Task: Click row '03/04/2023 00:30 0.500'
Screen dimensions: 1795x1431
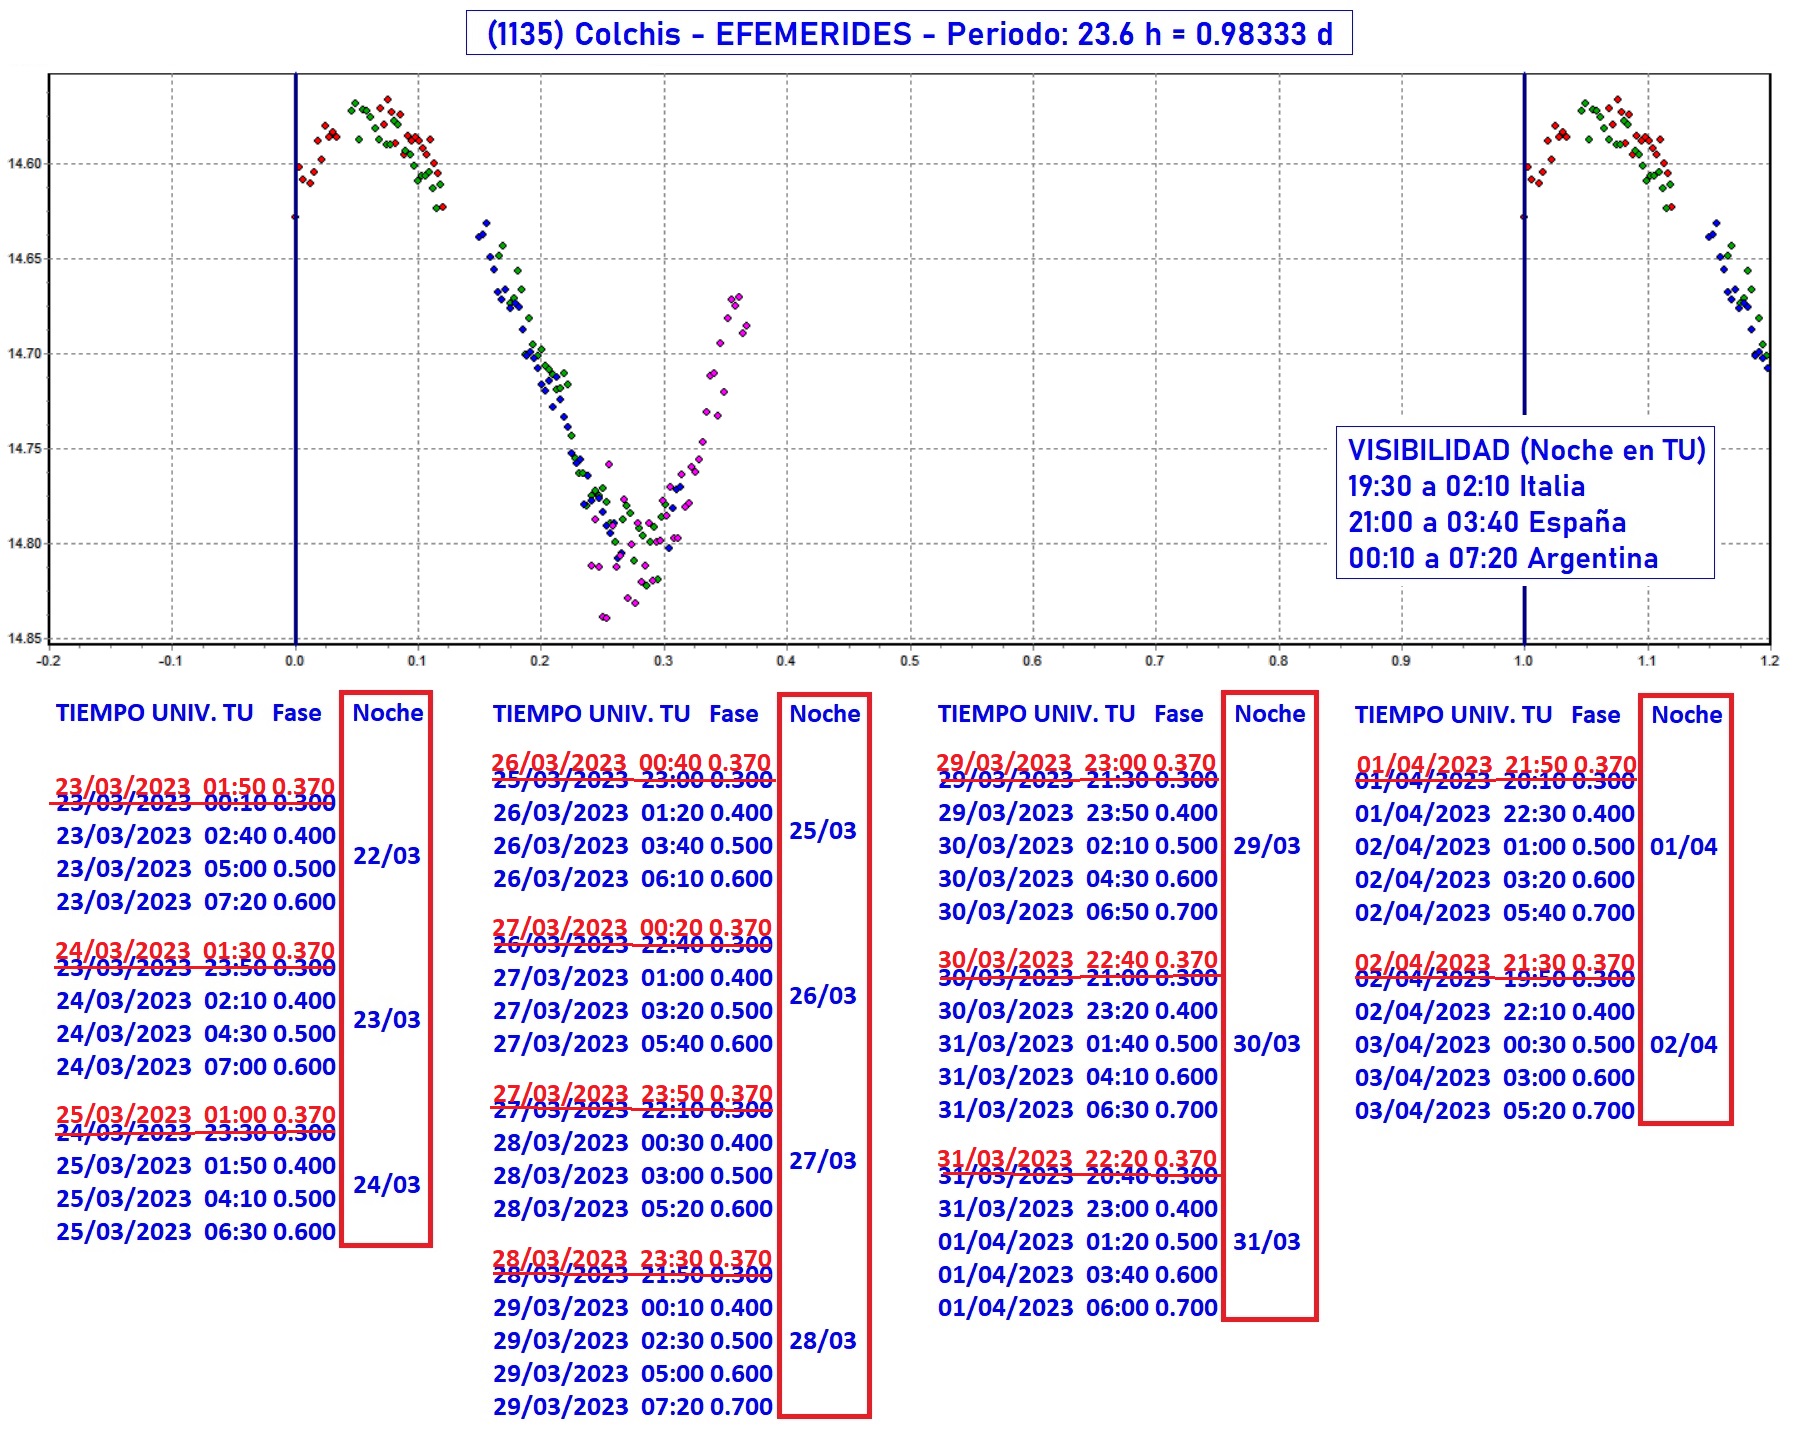Action: pos(1495,1045)
